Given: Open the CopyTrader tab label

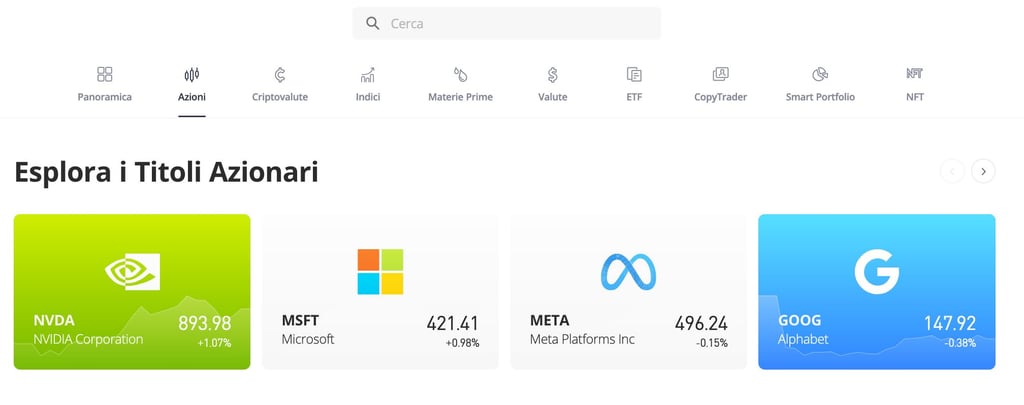Looking at the screenshot, I should (720, 97).
